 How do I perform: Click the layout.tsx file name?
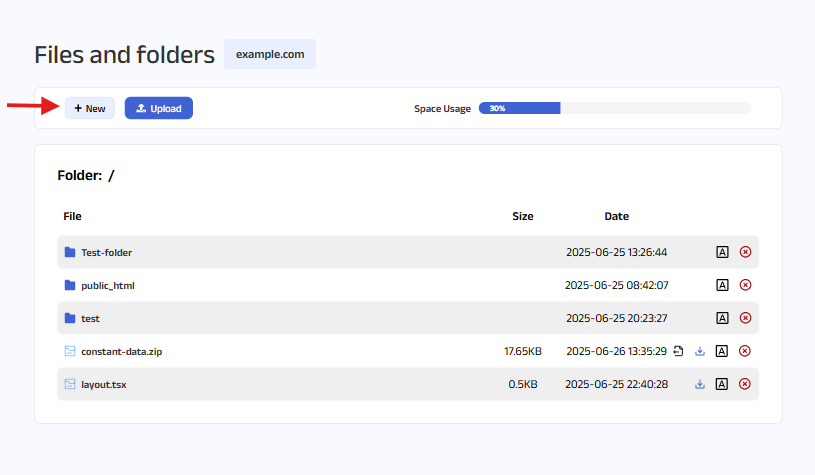click(103, 384)
